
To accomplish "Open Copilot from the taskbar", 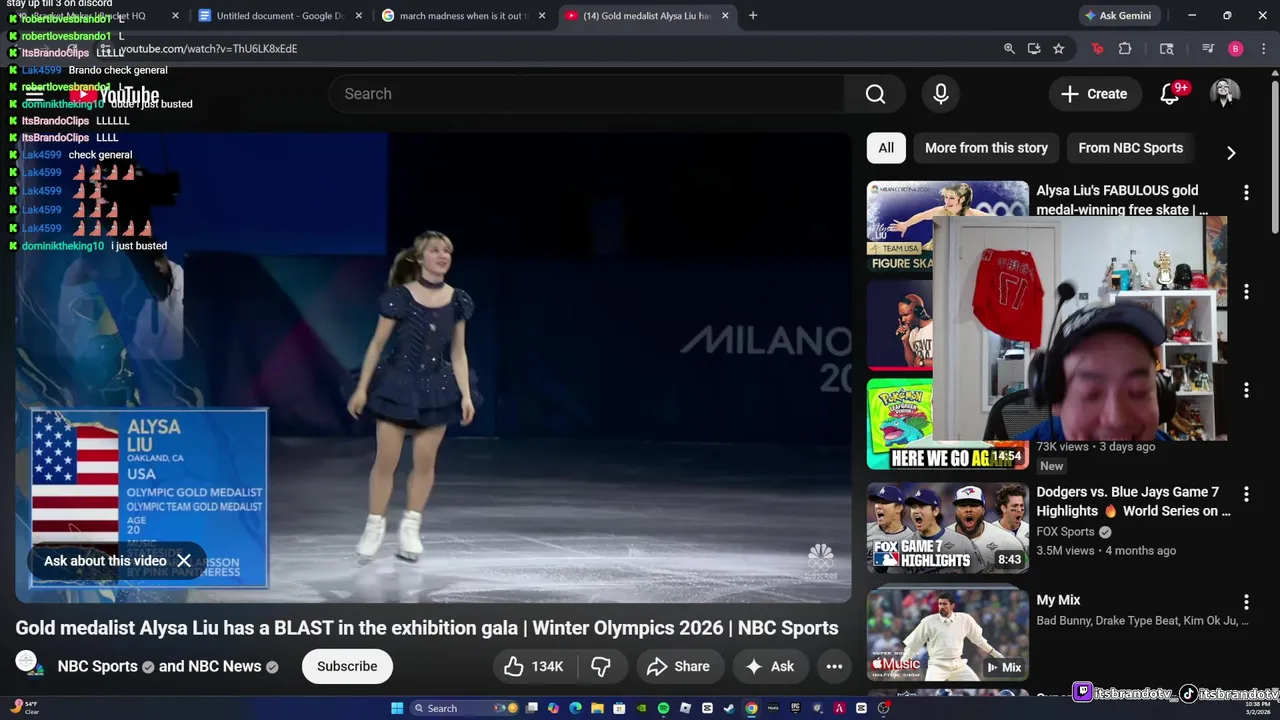I will click(x=553, y=708).
